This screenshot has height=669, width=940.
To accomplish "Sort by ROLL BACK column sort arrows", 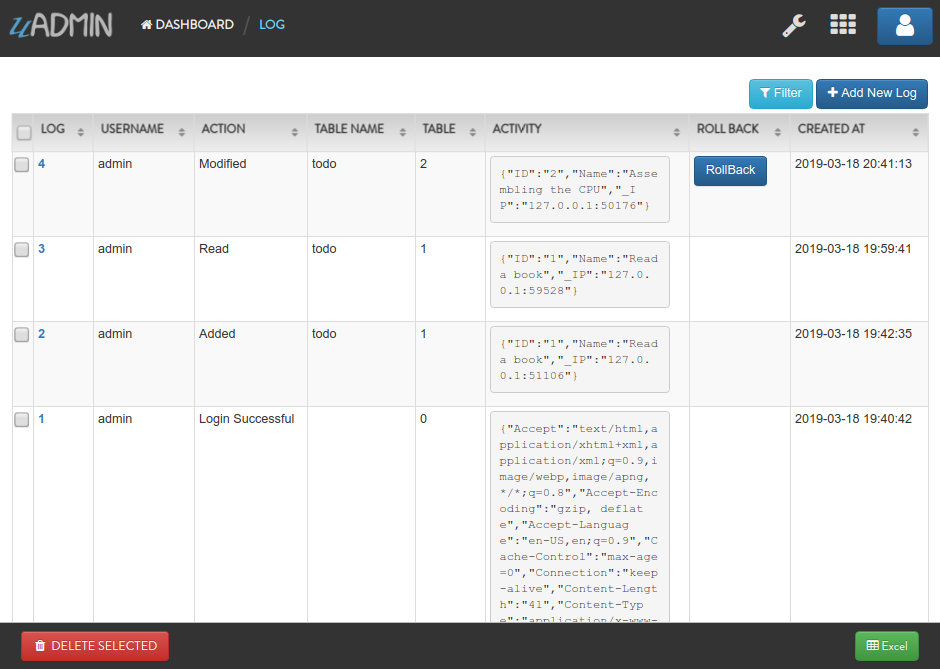I will coord(778,132).
